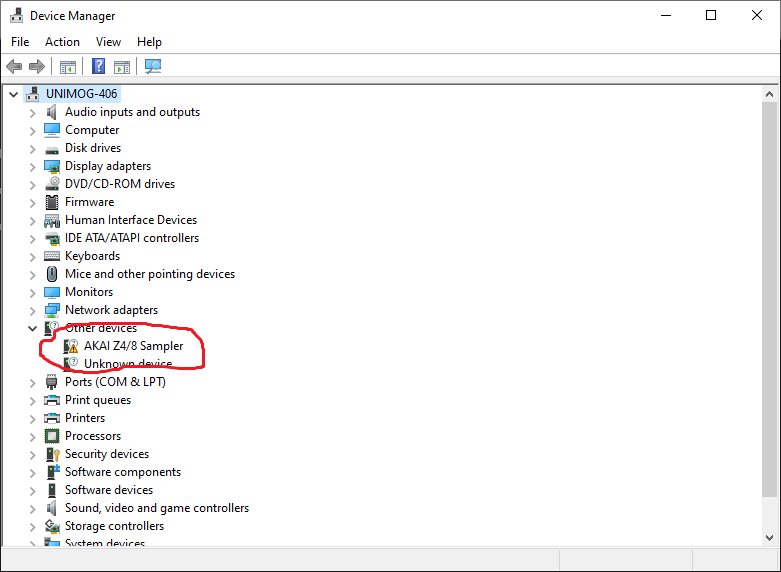Select the Network adapters label
Screen dimensions: 781x572
(112, 310)
